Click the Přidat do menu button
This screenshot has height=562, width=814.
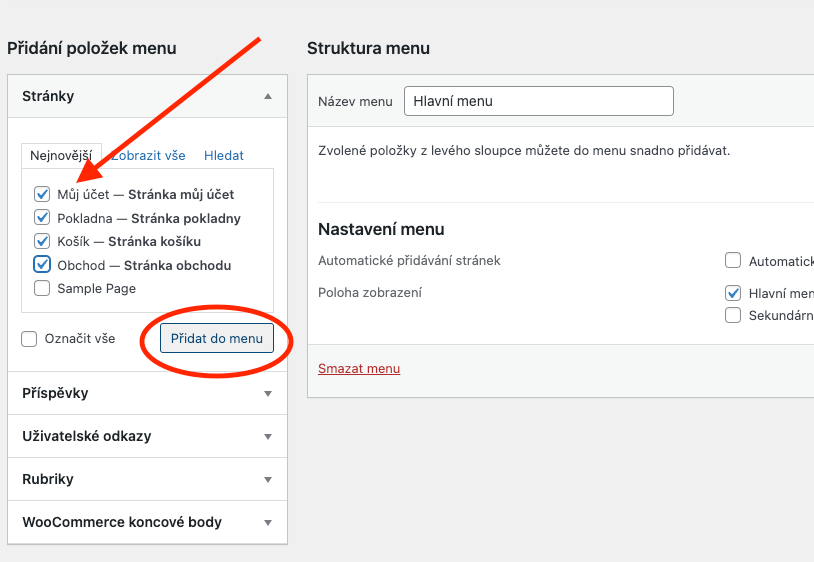point(217,338)
